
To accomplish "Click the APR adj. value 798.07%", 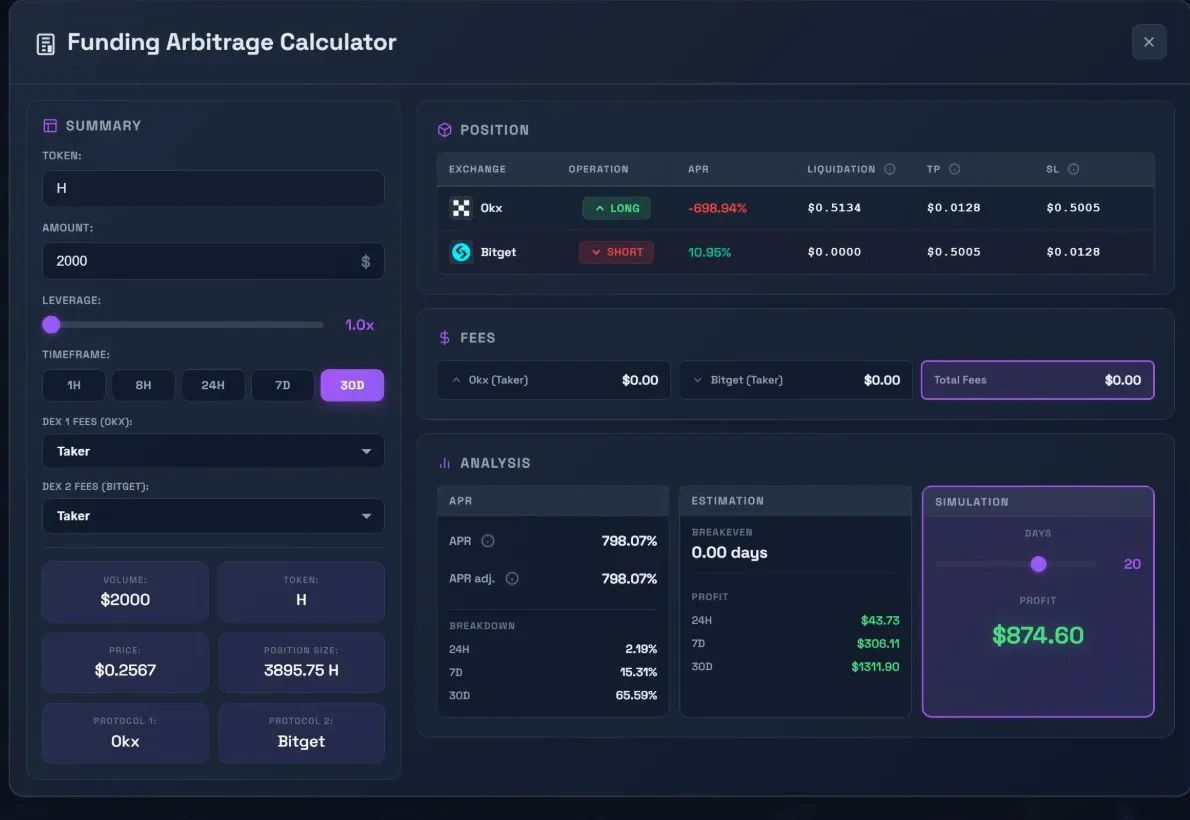I will click(x=629, y=579).
